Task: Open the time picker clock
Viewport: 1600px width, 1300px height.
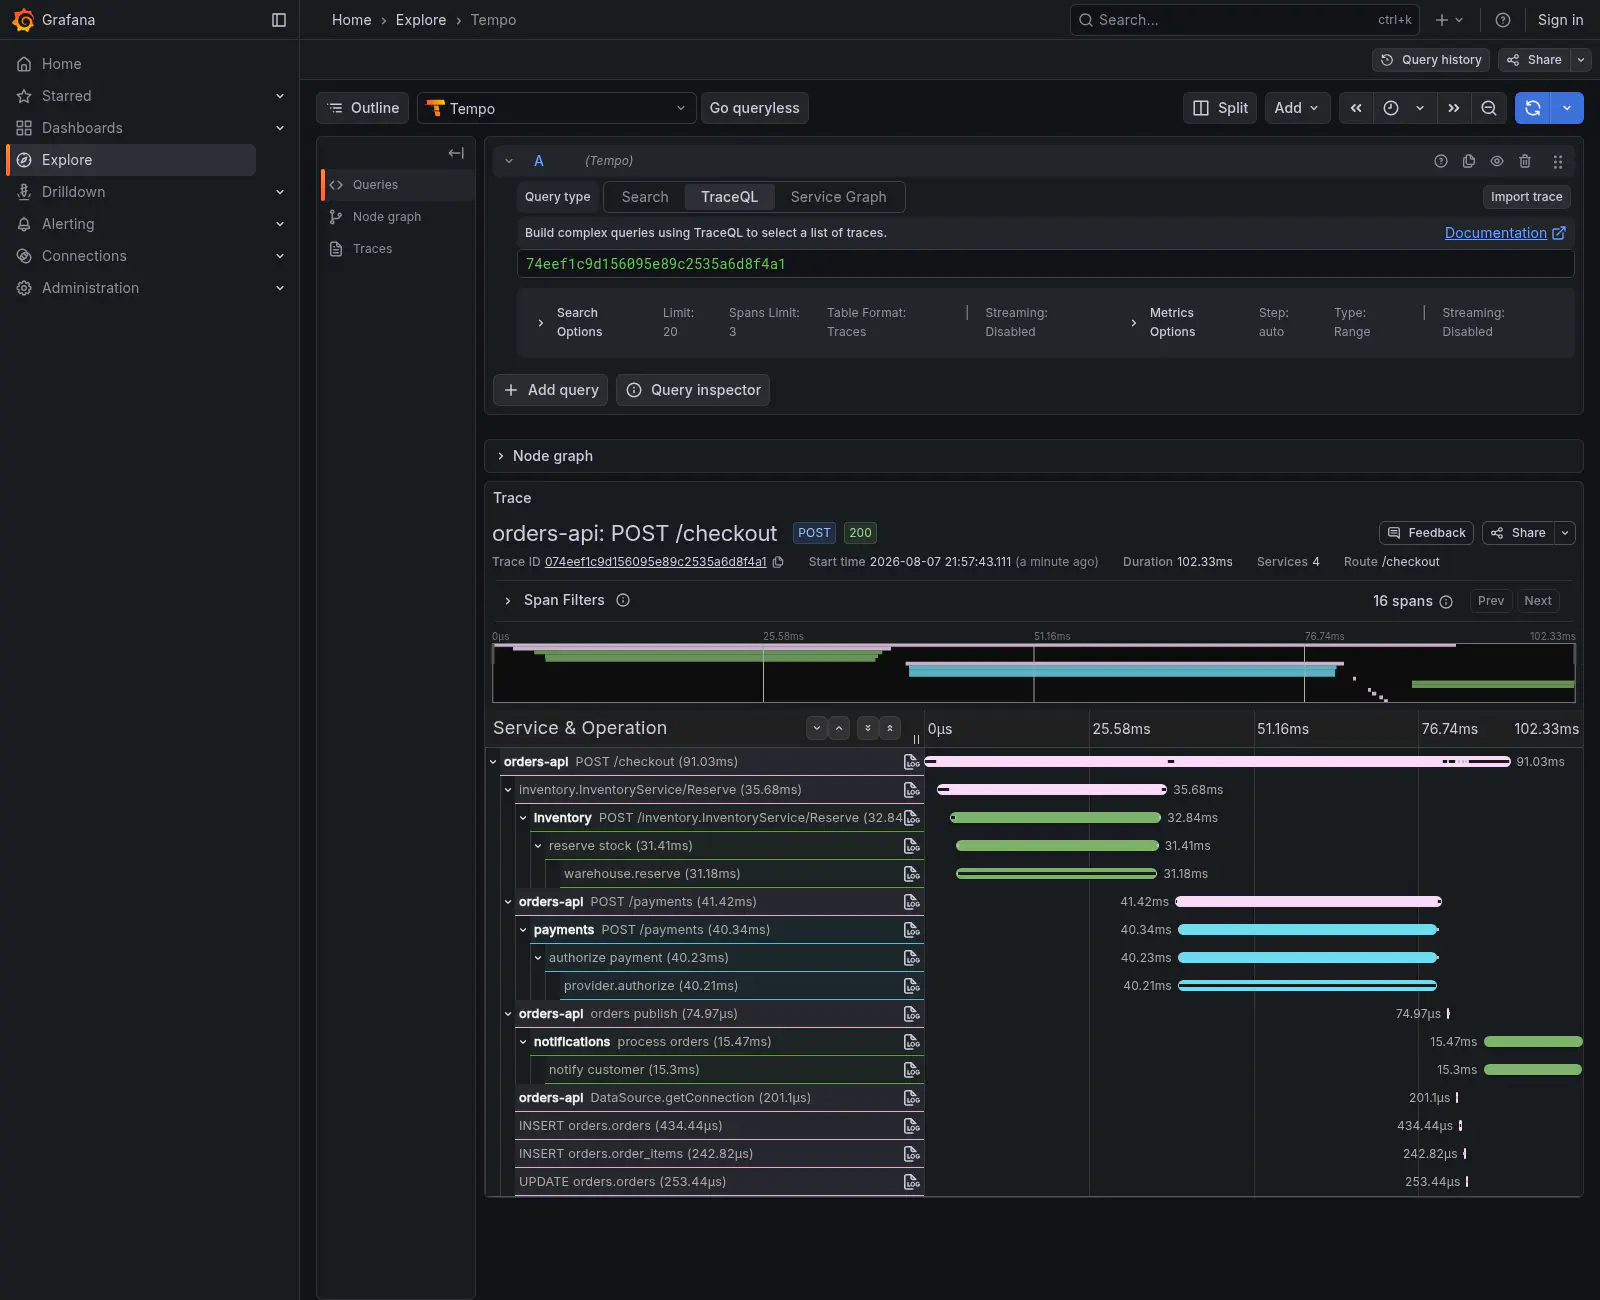Action: (1391, 108)
